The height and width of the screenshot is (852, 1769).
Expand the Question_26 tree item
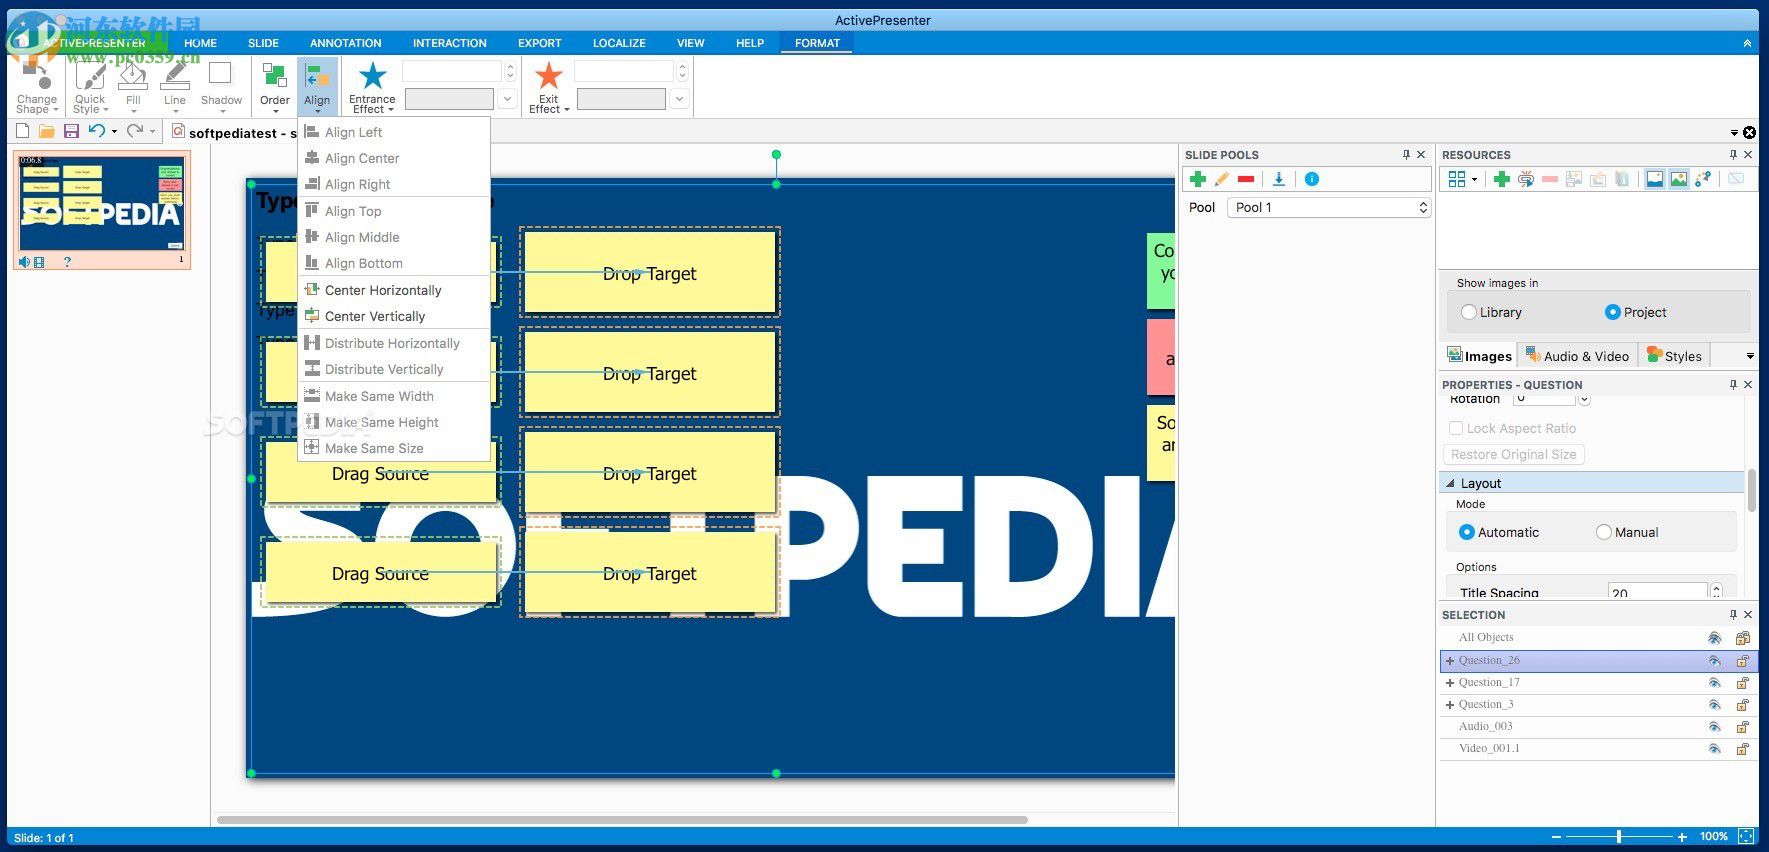tap(1450, 660)
